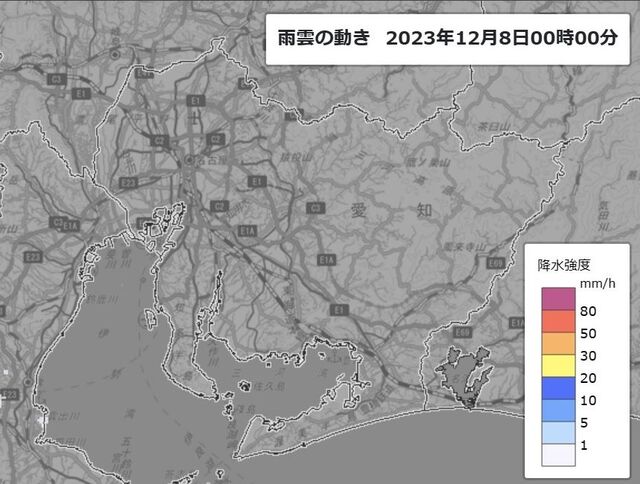Viewport: 640px width, 484px height.
Task: Click the orange 30–50 mm/h legend swatch
Action: click(558, 344)
